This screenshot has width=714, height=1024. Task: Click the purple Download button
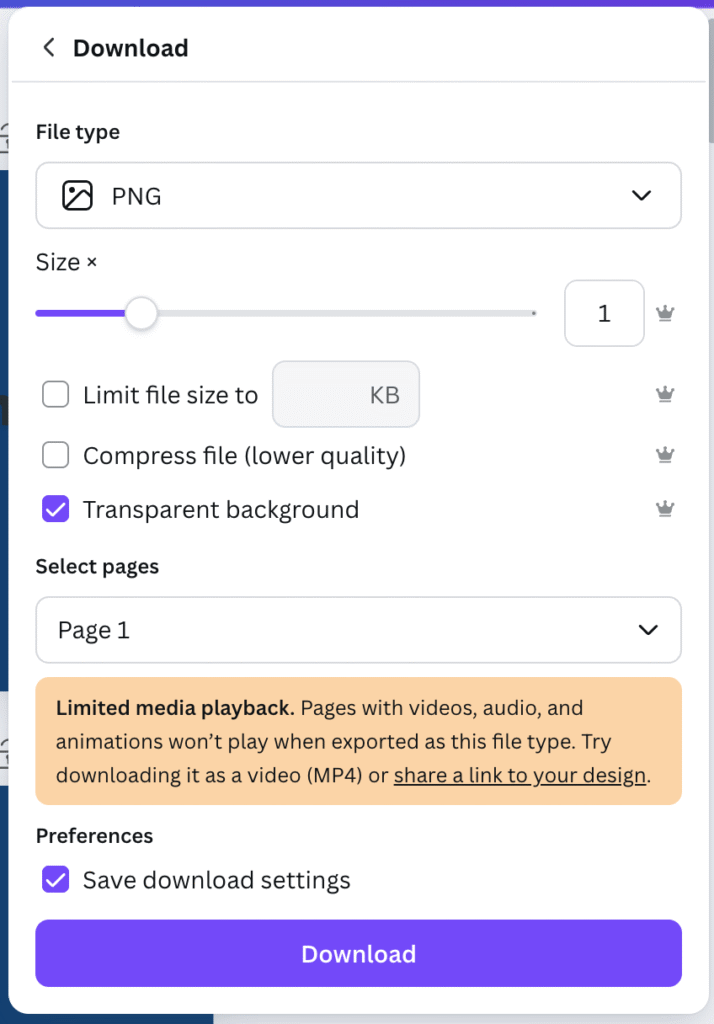pyautogui.click(x=358, y=954)
